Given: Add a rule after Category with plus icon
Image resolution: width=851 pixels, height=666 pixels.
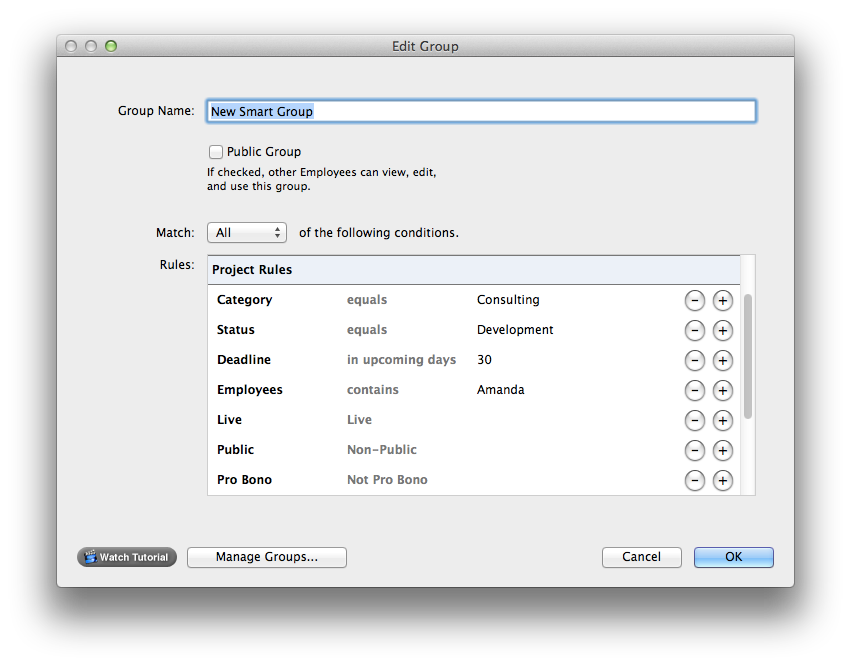Looking at the screenshot, I should [722, 300].
